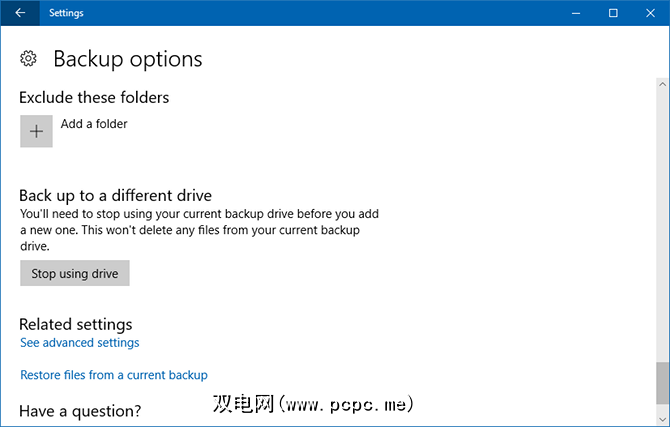670x427 pixels.
Task: Click the 'Backup options' page heading
Action: click(x=127, y=59)
